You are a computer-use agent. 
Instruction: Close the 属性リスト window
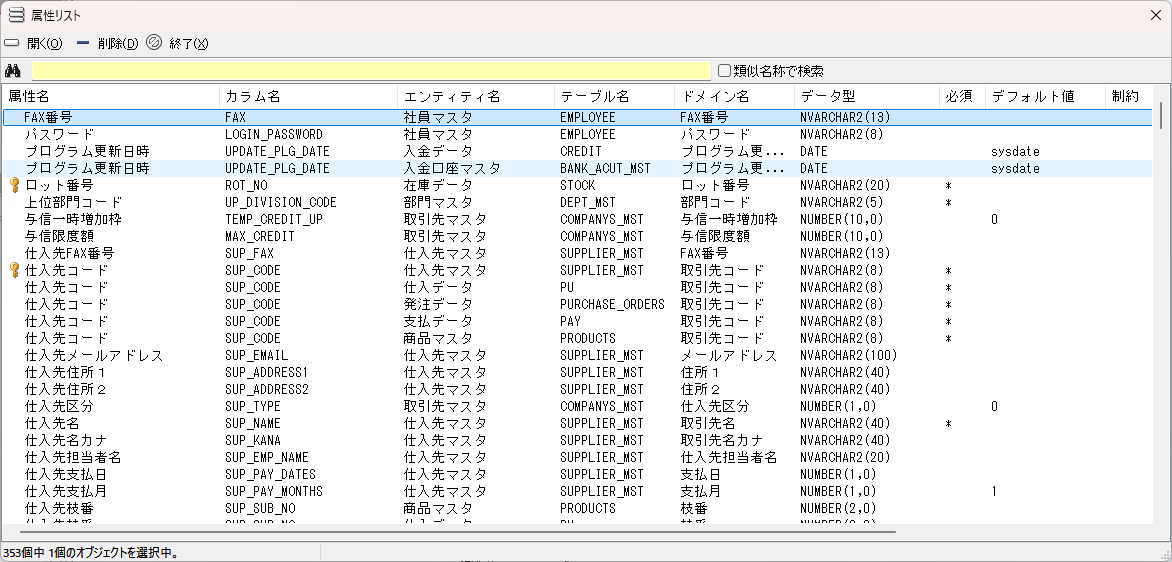(1155, 16)
